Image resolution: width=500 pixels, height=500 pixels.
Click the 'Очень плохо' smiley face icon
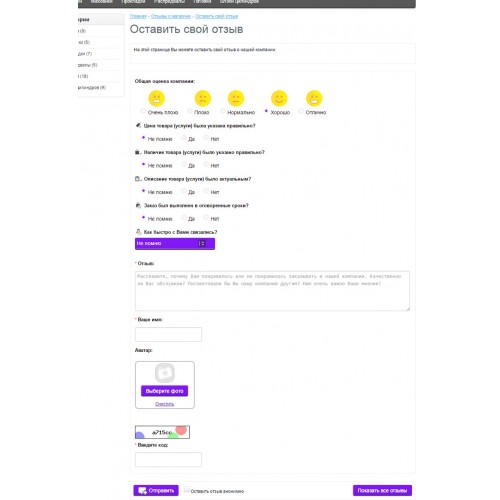(x=156, y=98)
